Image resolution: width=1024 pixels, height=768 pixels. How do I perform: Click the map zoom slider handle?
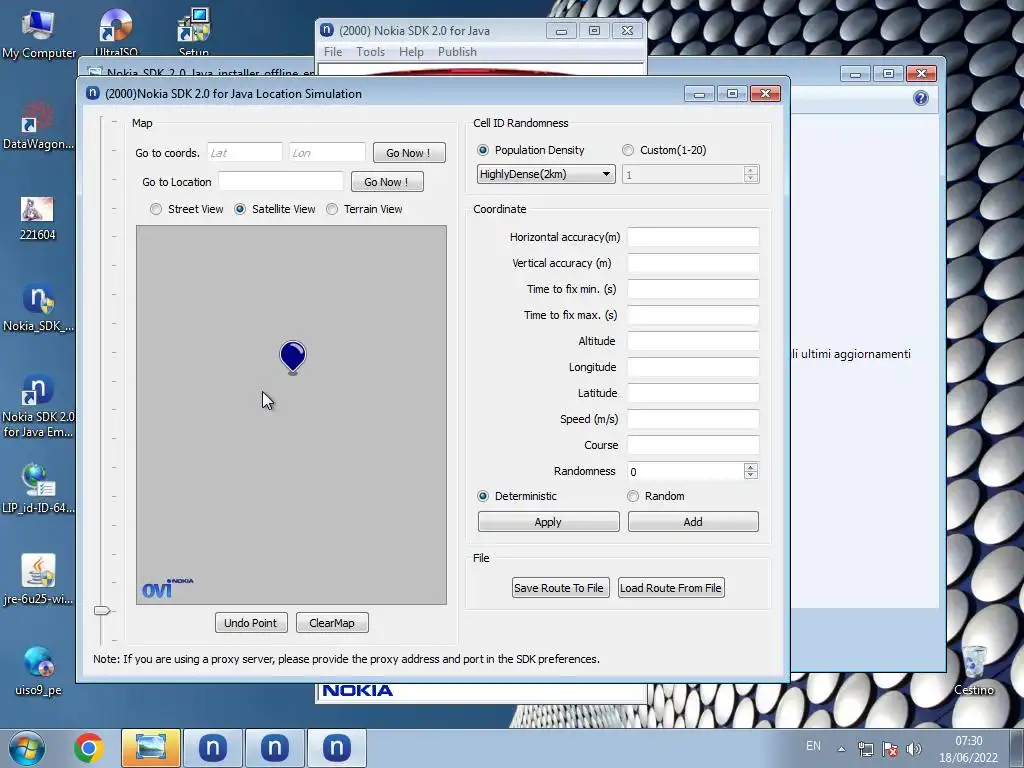pos(102,611)
